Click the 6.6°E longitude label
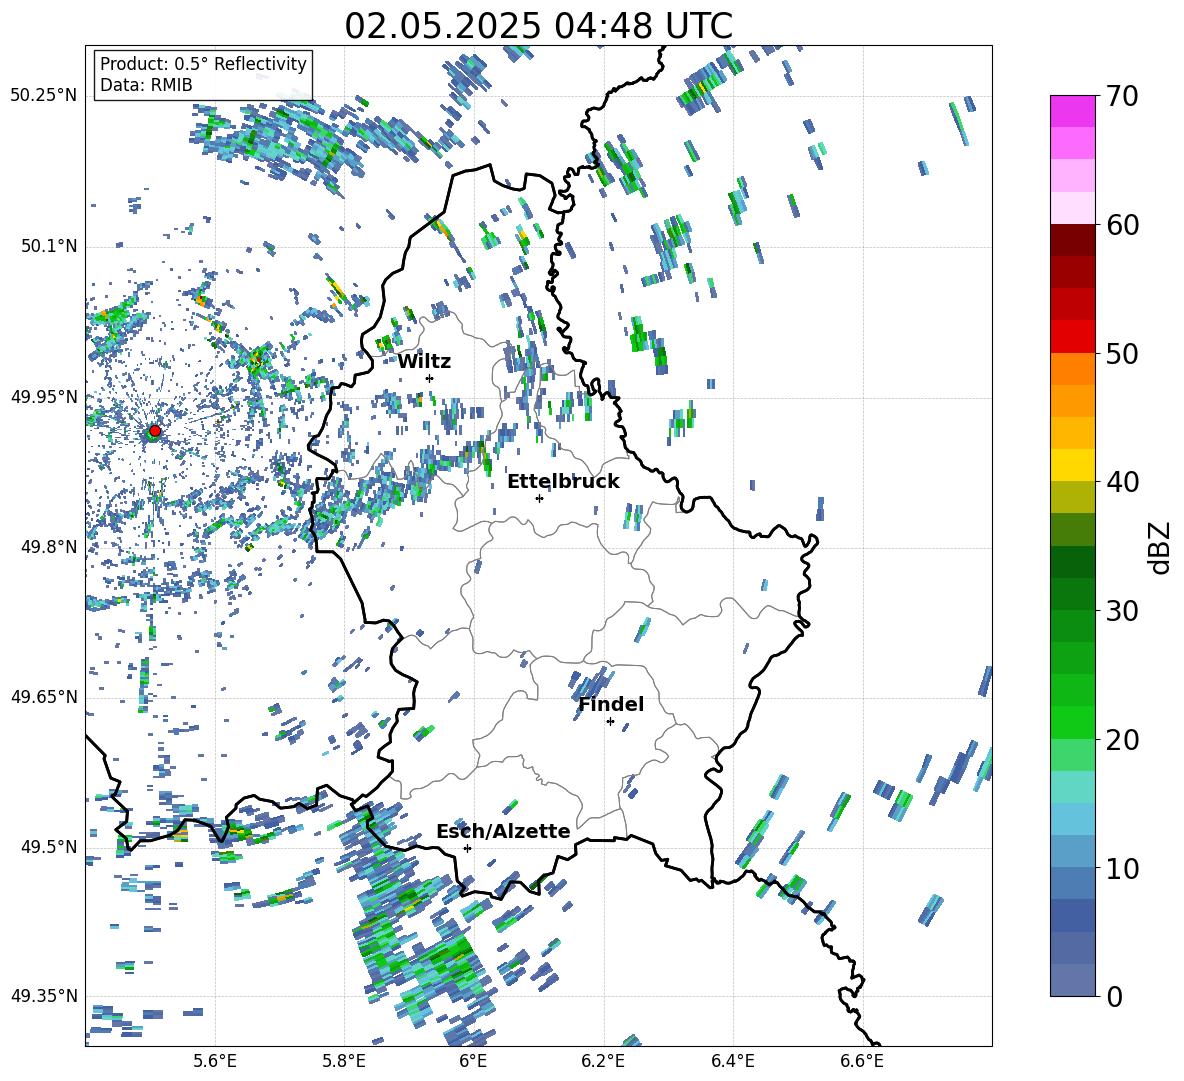The image size is (1184, 1081). coord(862,1061)
